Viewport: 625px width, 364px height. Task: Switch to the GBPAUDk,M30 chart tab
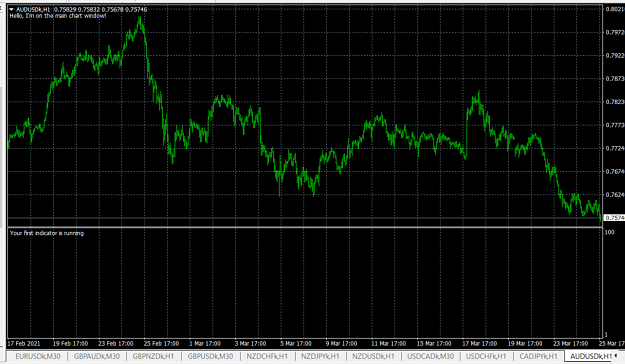(x=97, y=356)
